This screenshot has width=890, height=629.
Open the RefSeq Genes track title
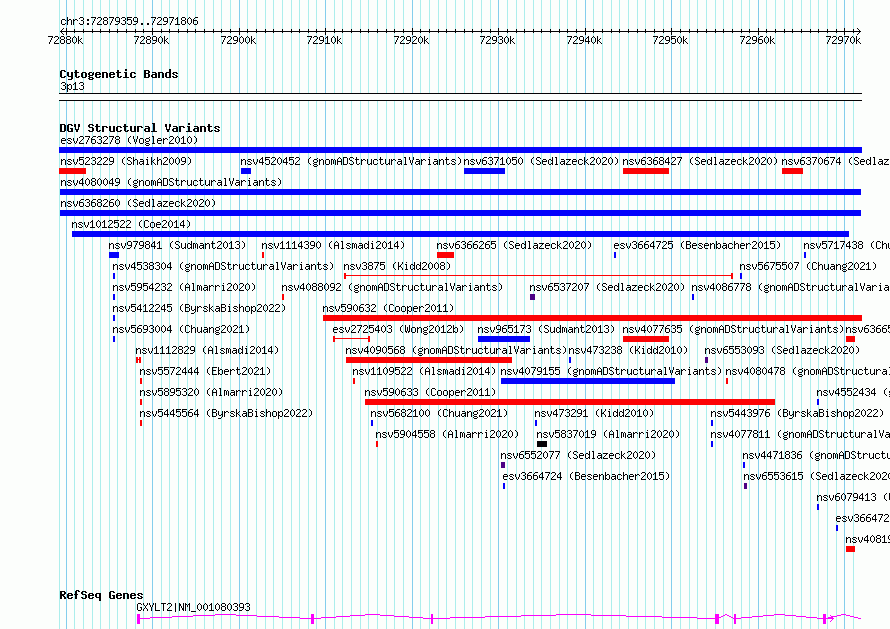tap(101, 596)
